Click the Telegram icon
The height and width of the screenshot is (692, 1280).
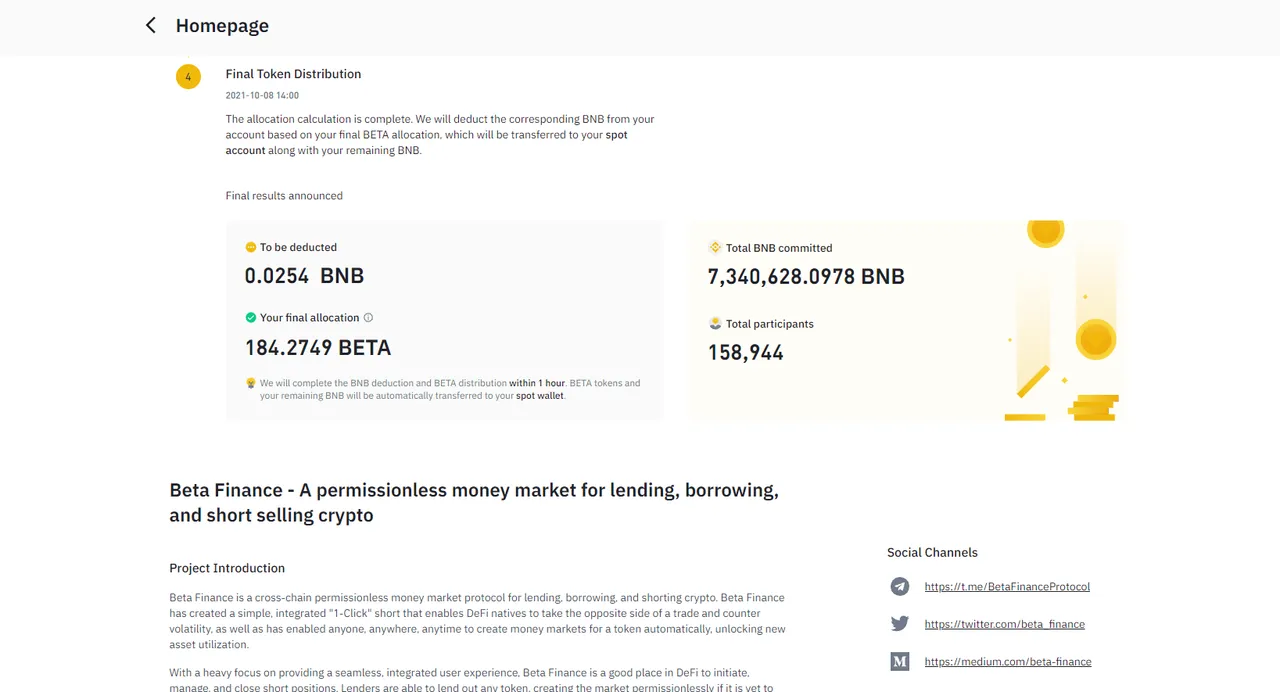coord(900,587)
